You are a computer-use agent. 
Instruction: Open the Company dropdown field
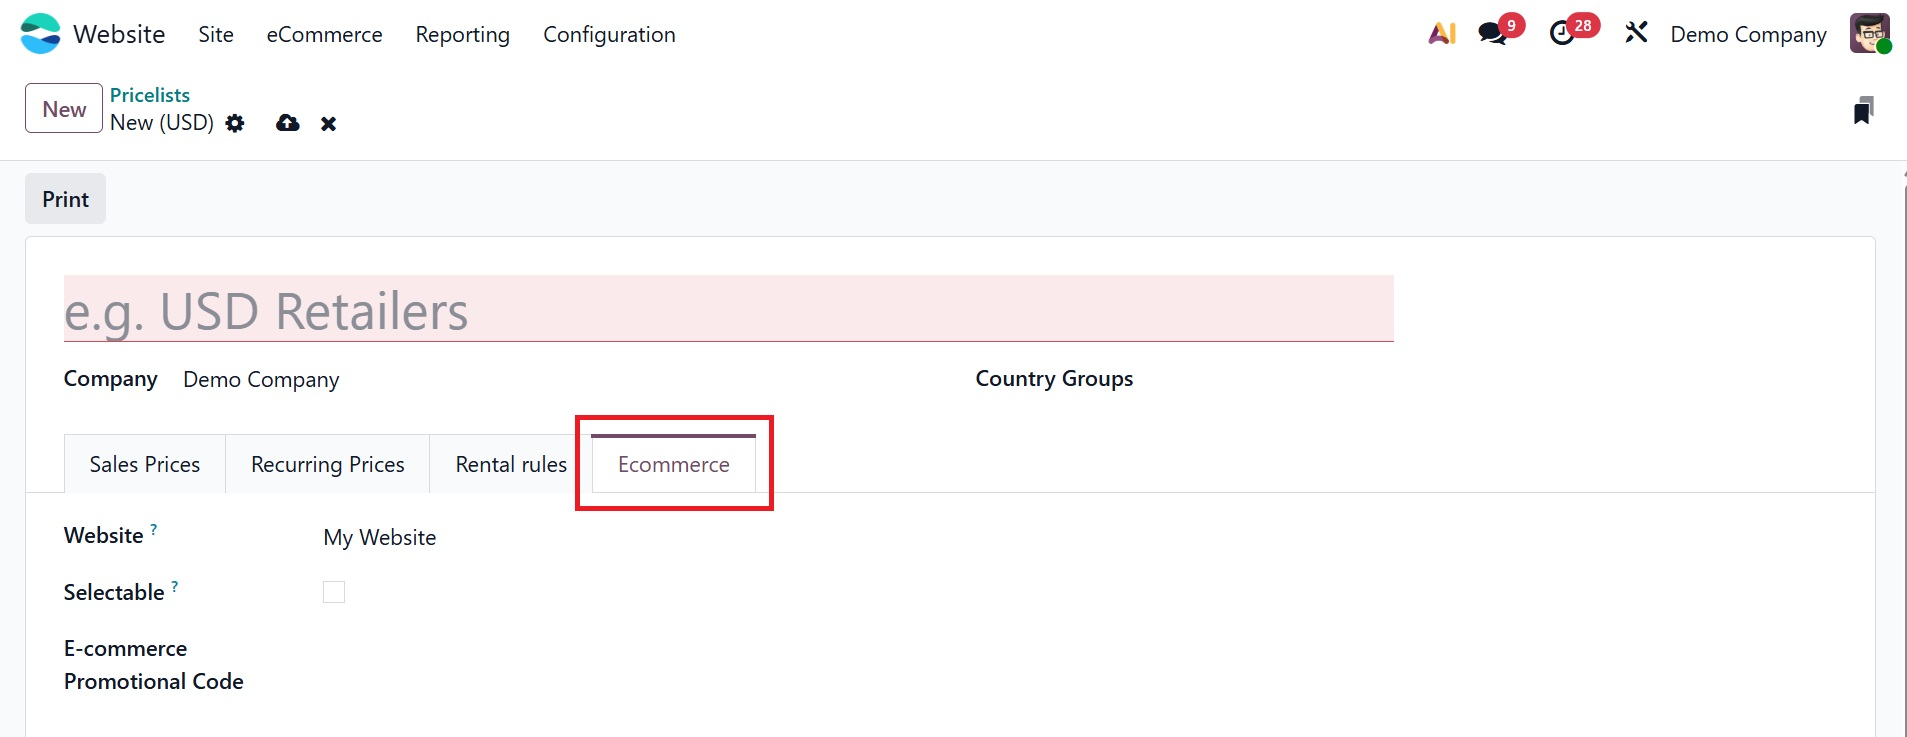pos(261,380)
